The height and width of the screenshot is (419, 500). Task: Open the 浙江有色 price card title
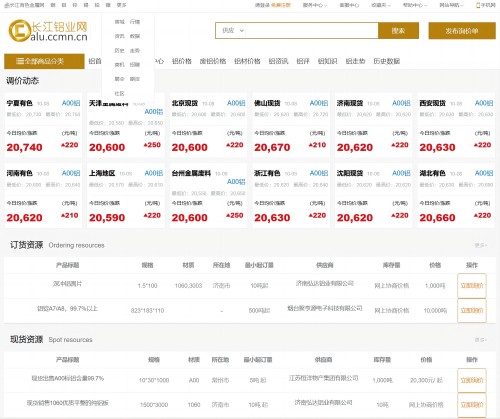(x=267, y=173)
